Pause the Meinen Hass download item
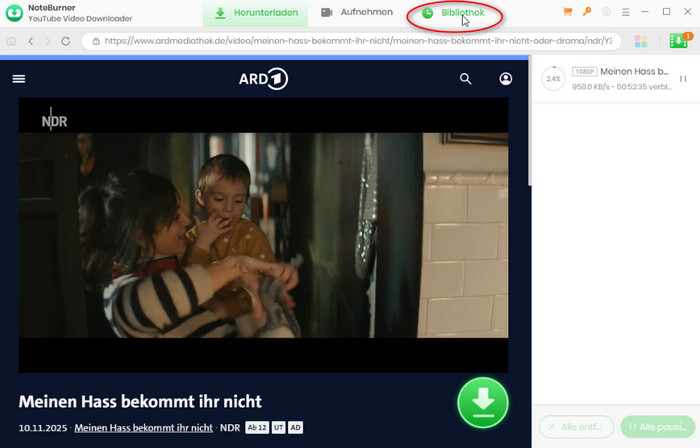 (x=683, y=79)
